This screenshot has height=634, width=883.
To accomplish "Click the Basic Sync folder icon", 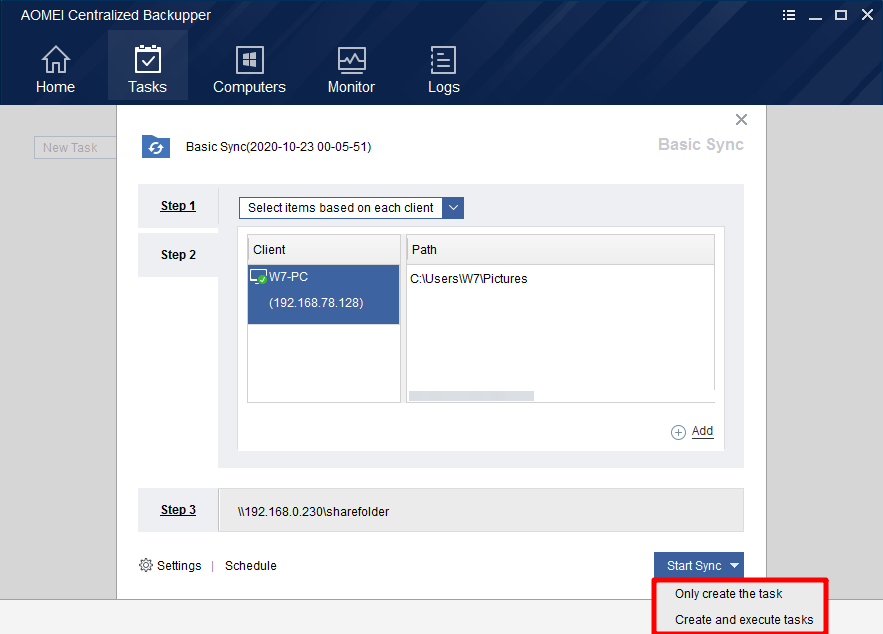I will pos(155,146).
